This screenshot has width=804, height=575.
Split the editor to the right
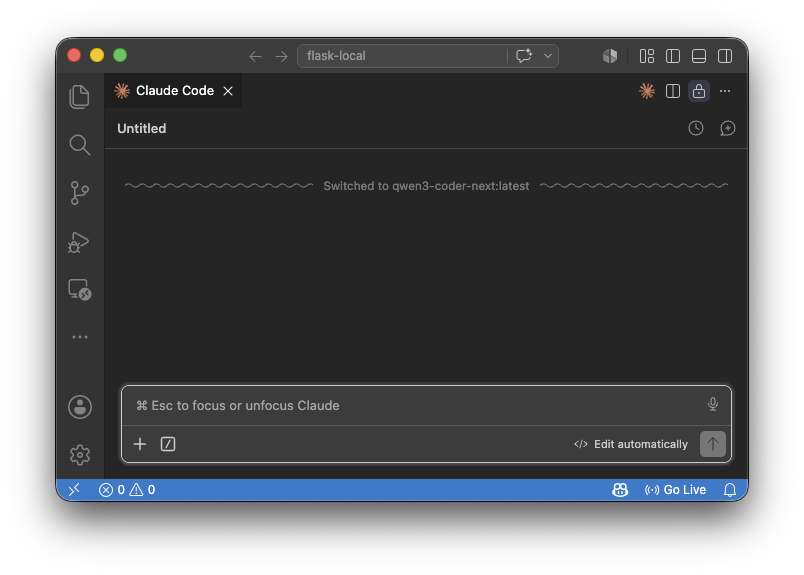[x=673, y=91]
